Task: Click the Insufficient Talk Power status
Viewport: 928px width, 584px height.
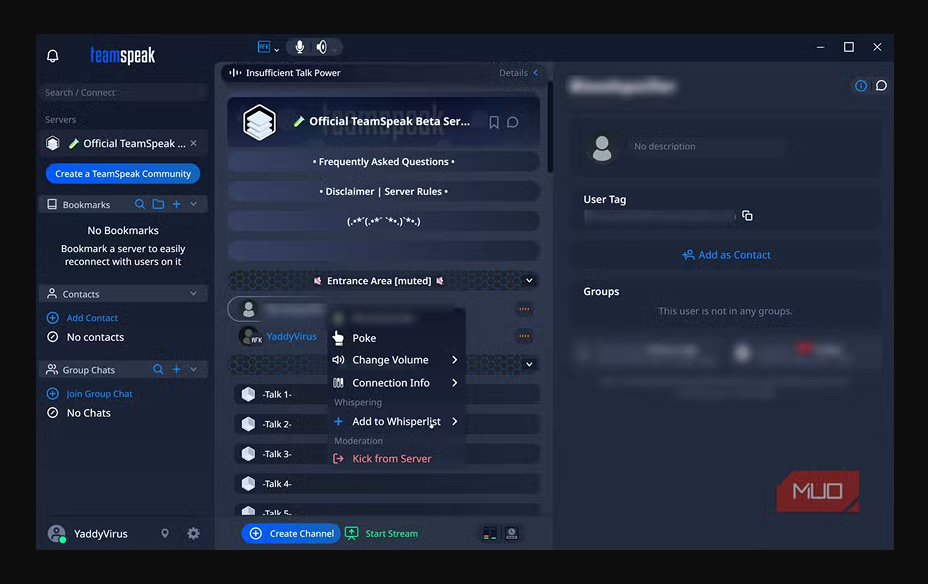Action: coord(285,73)
